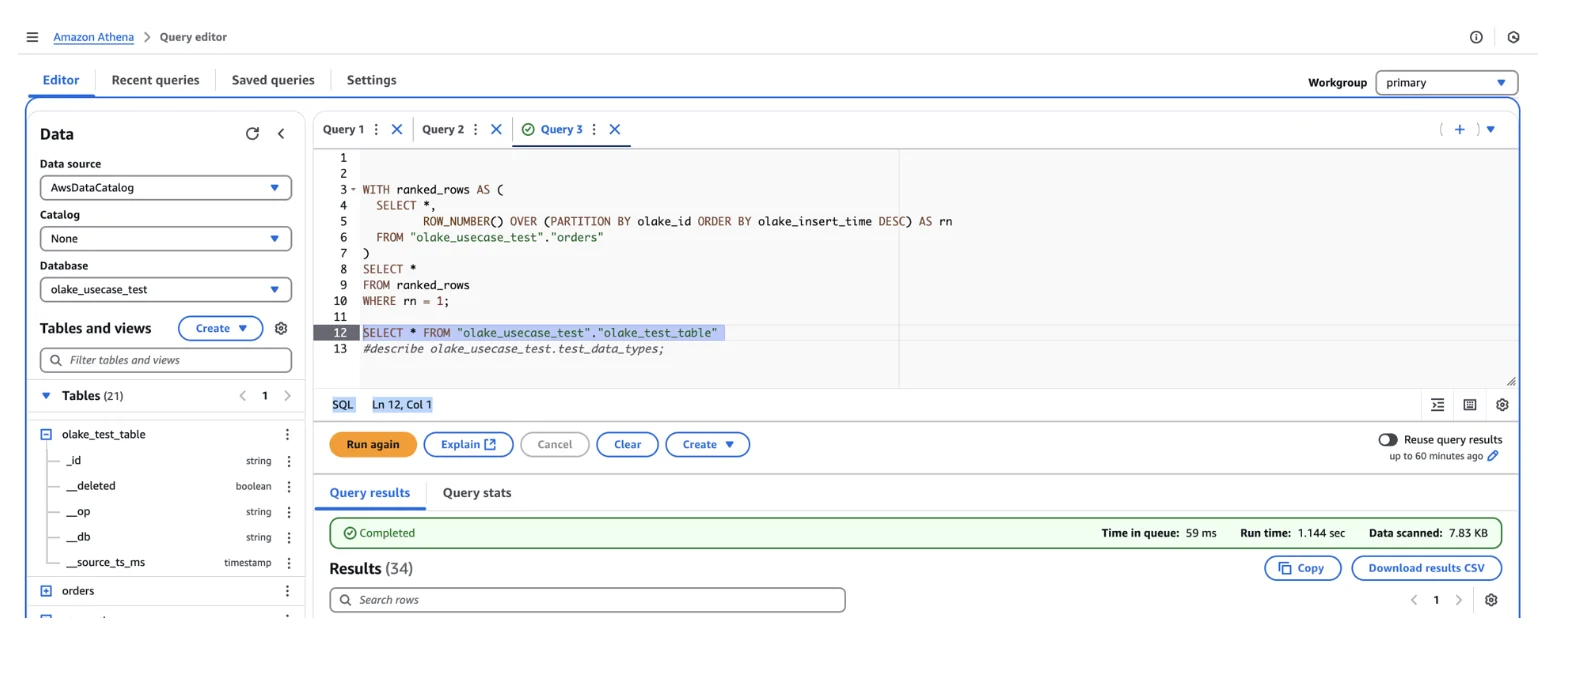This screenshot has height=696, width=1584.
Task: Open the Workgroup primary dropdown
Action: click(x=1445, y=83)
